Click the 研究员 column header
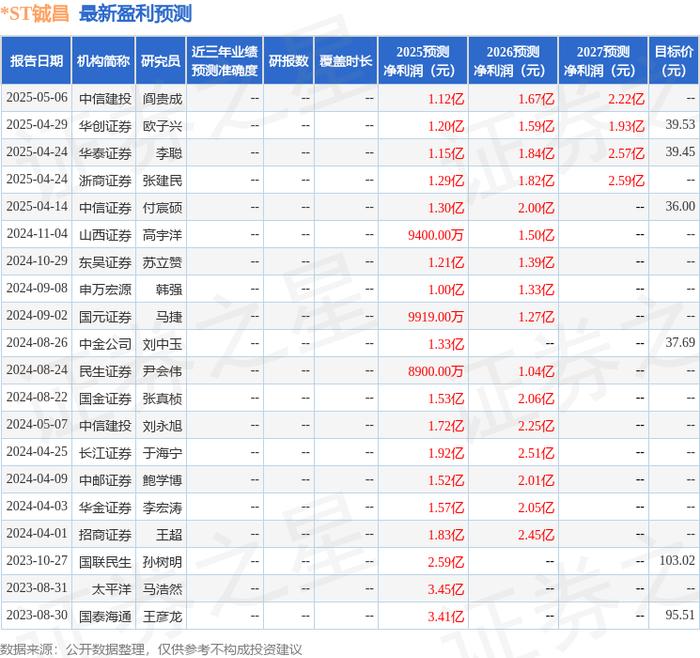700x658 pixels. tap(161, 61)
